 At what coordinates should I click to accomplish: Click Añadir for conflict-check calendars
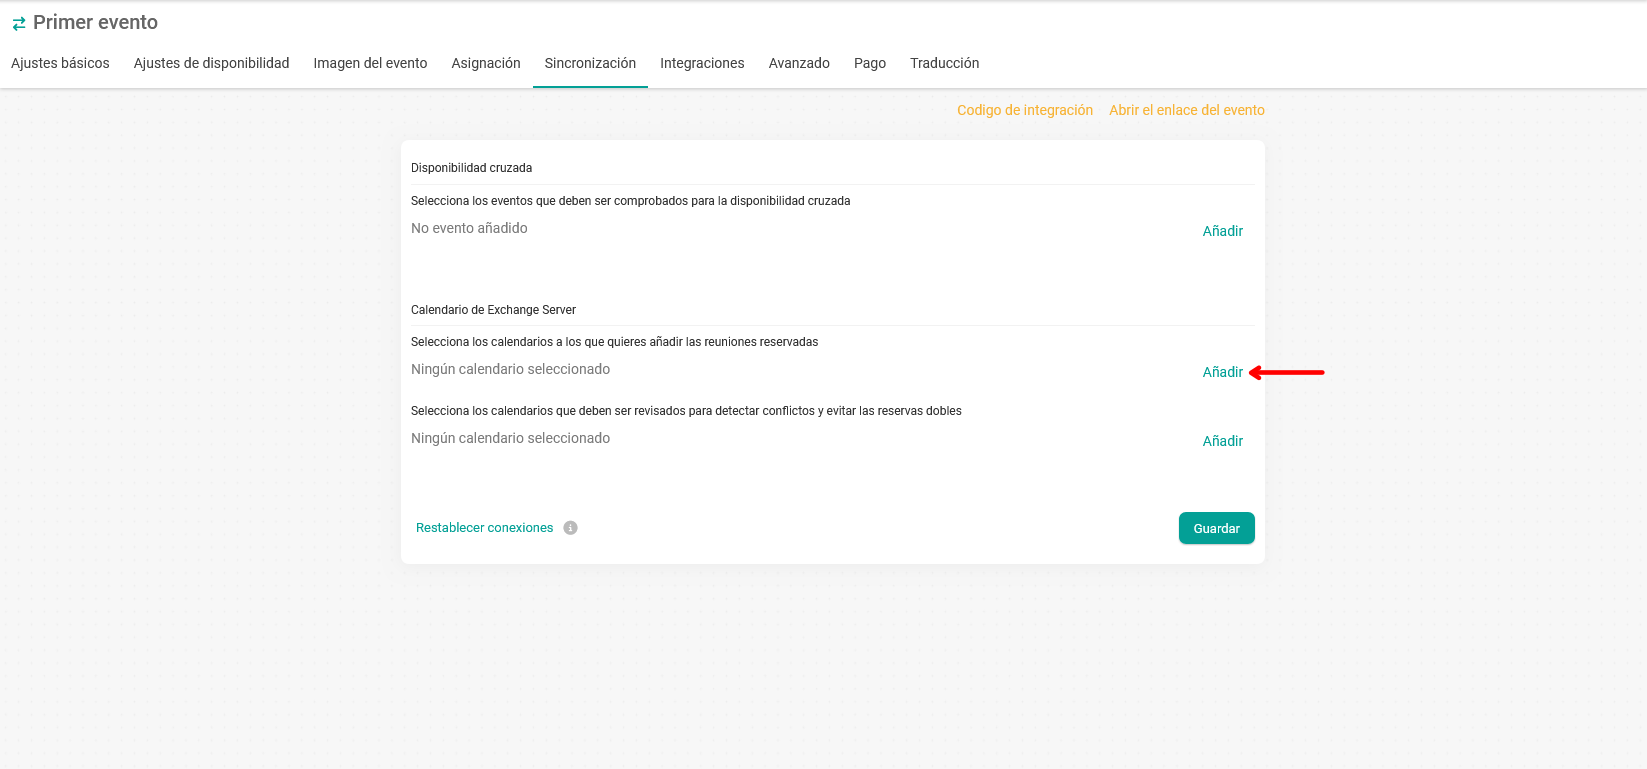[1222, 441]
